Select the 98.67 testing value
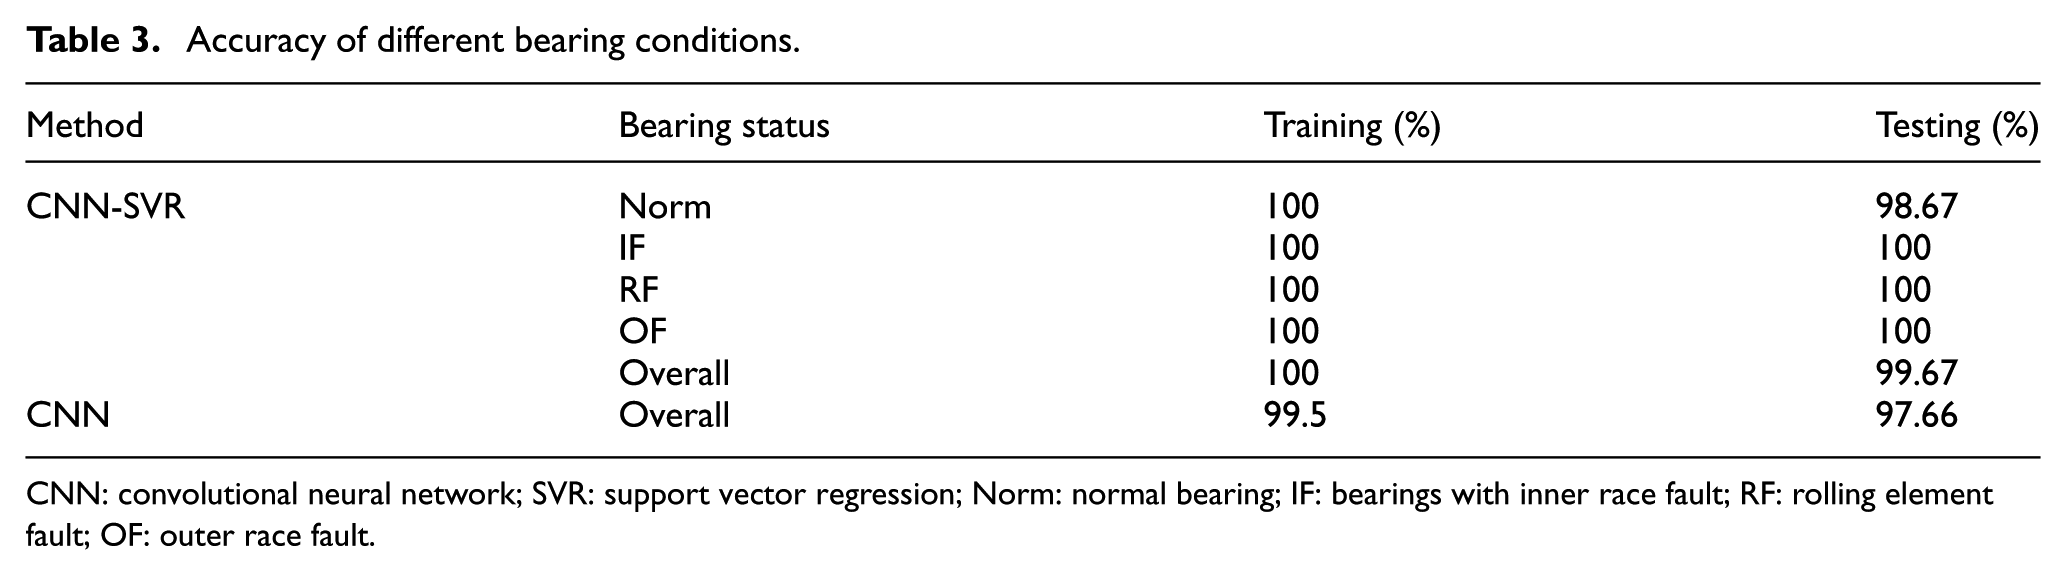The height and width of the screenshot is (575, 2066). (1916, 207)
